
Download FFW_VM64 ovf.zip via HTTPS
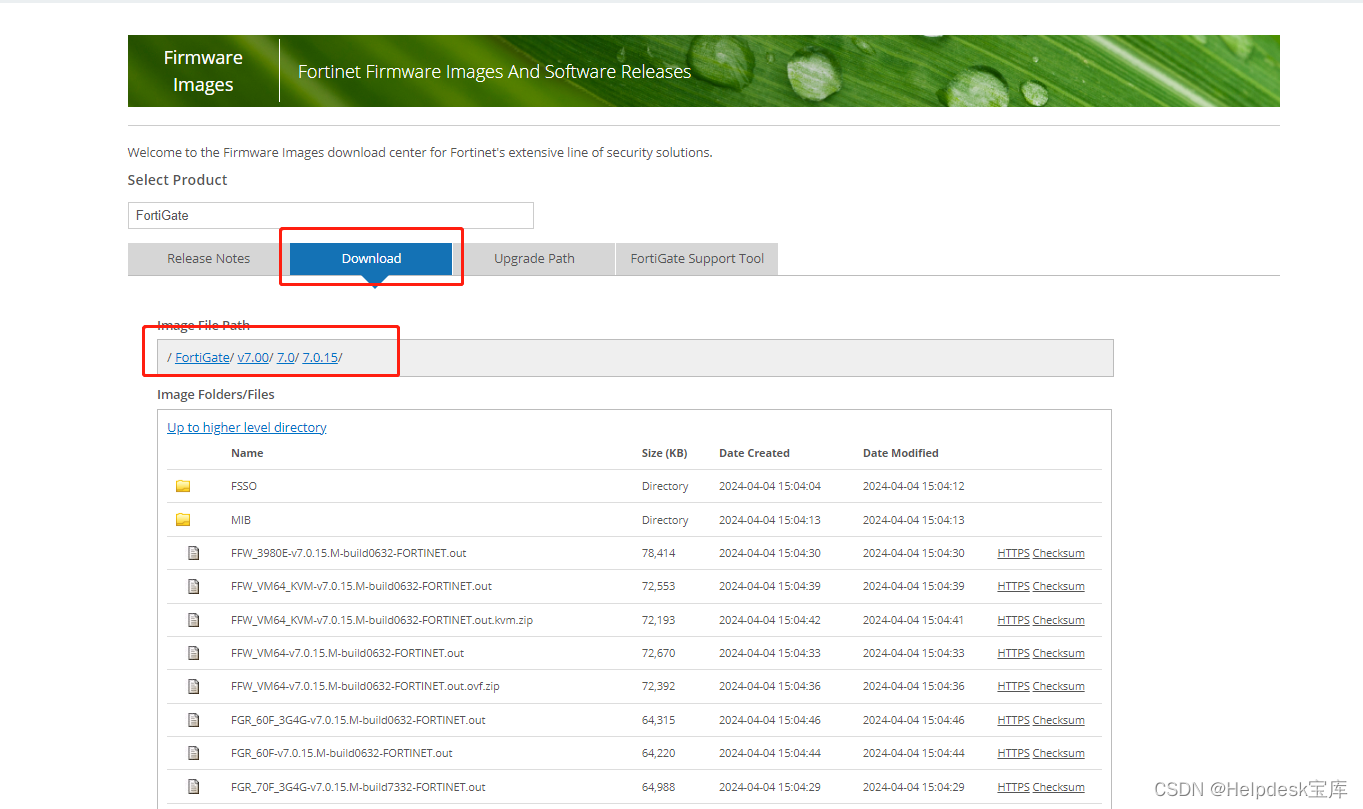(x=1013, y=686)
